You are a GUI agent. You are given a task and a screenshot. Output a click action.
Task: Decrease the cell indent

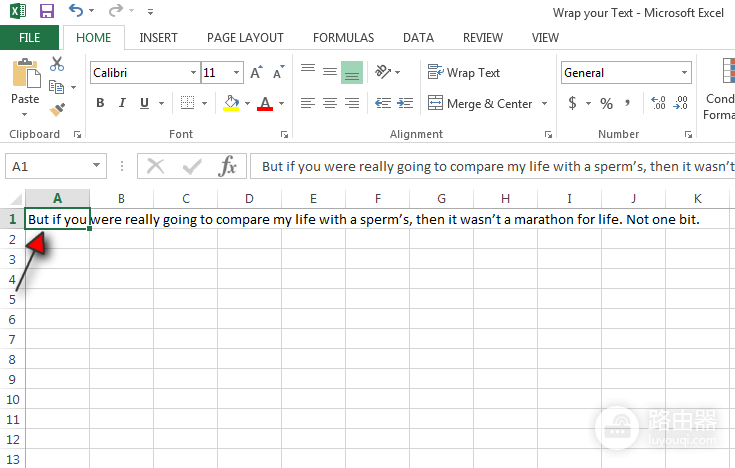[x=383, y=103]
